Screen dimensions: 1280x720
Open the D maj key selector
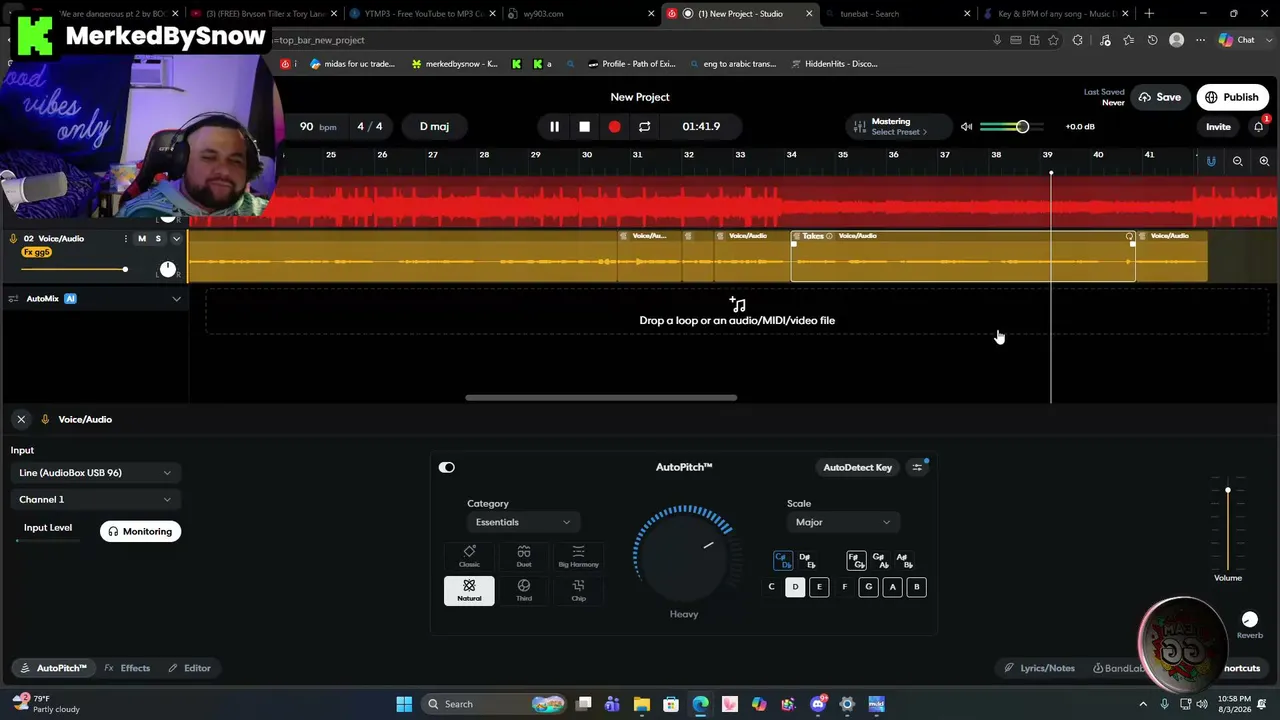click(x=434, y=127)
